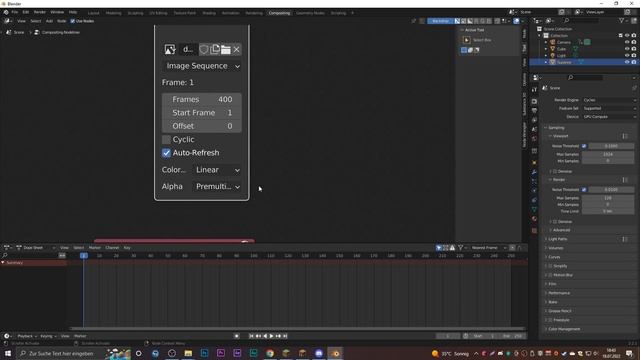The width and height of the screenshot is (640, 360).
Task: Switch to the Geometry Nodes workspace tab
Action: coord(310,13)
